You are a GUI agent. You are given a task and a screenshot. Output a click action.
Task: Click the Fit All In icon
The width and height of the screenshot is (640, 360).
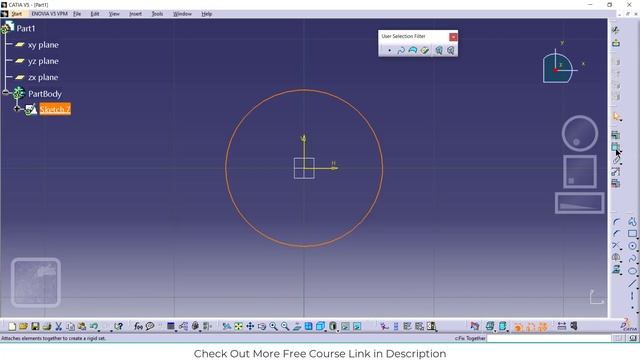[x=238, y=326]
